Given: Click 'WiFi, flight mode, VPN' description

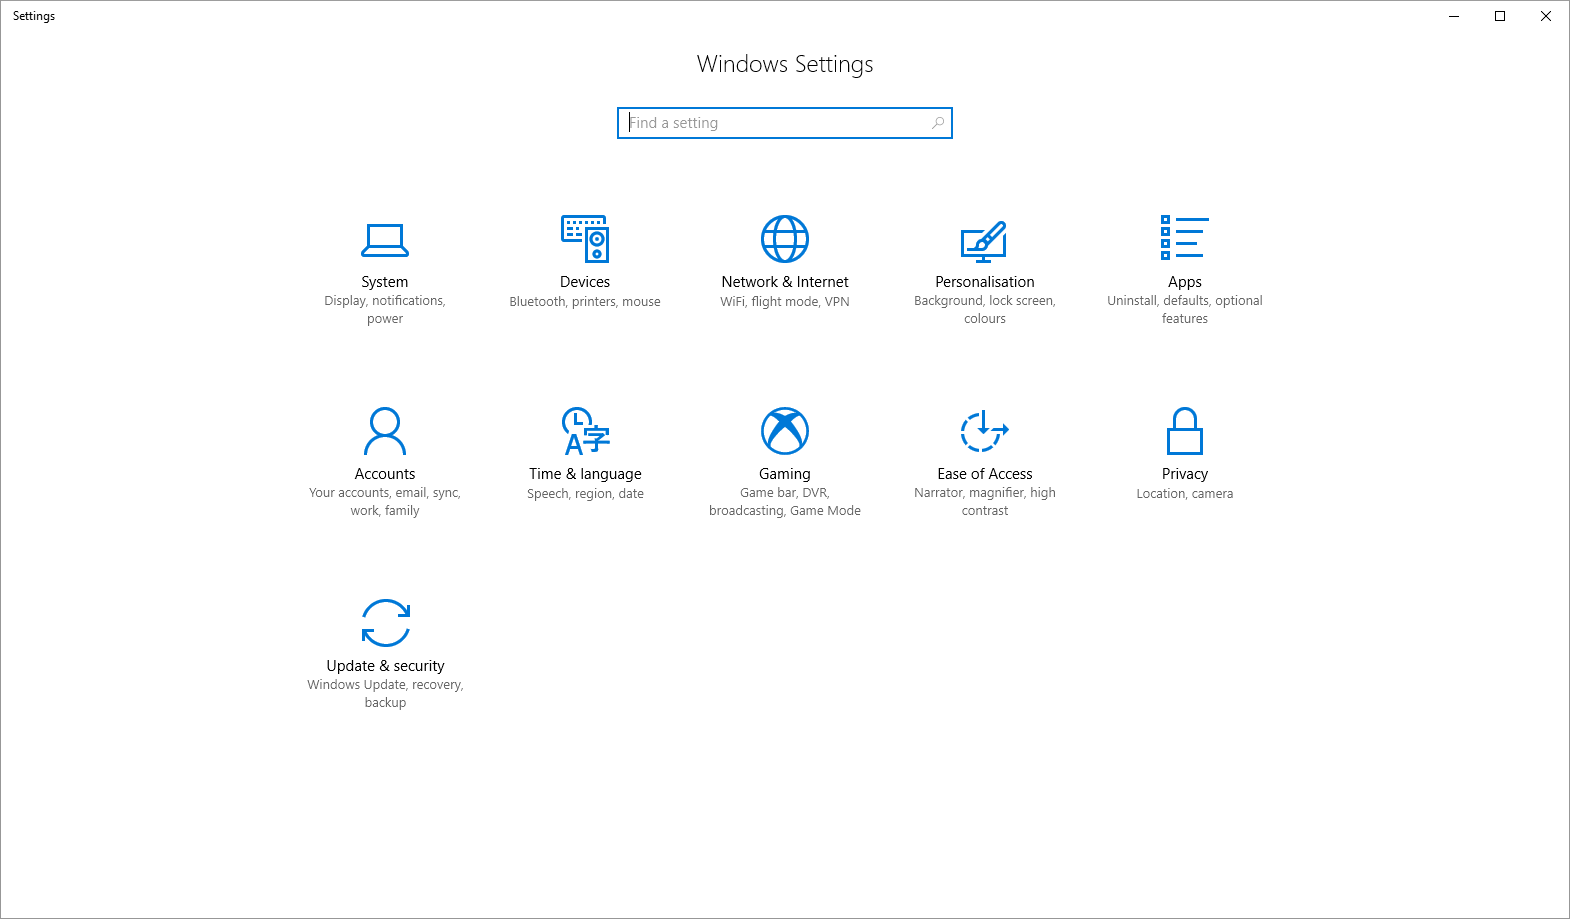Looking at the screenshot, I should [x=785, y=301].
